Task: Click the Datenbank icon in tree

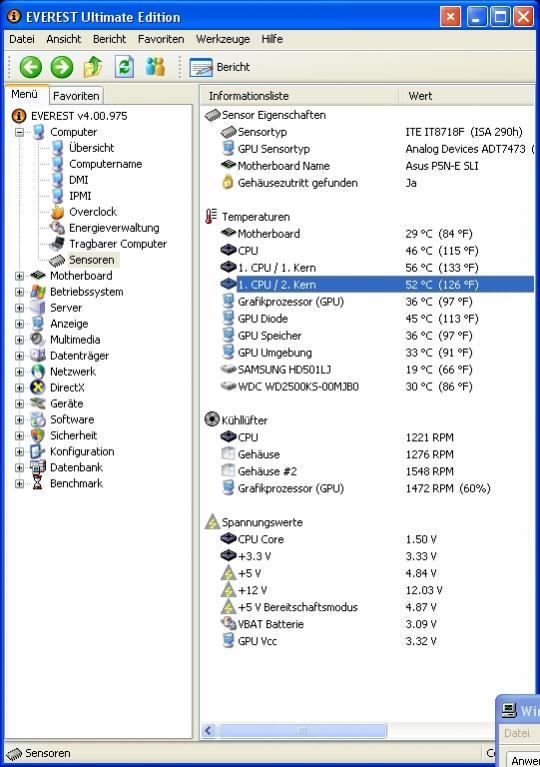Action: (38, 468)
